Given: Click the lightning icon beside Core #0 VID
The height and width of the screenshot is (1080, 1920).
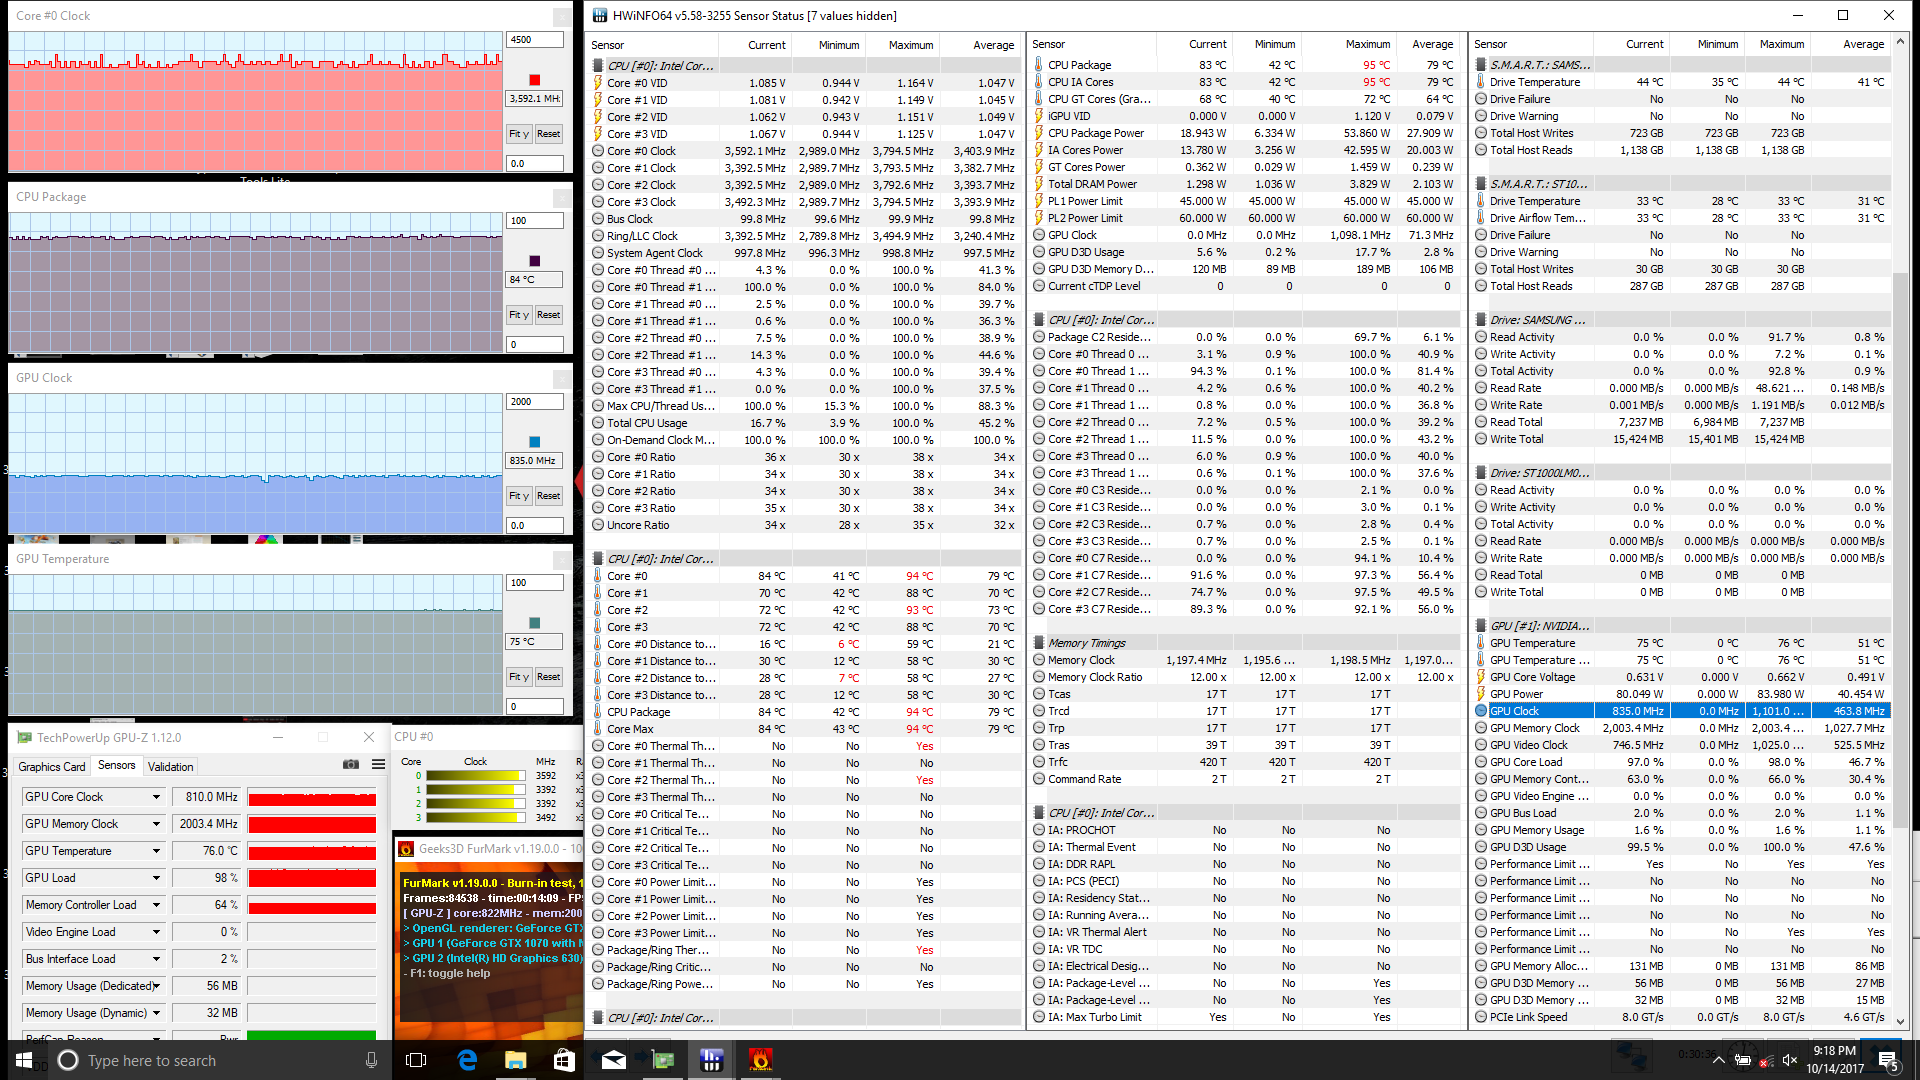Looking at the screenshot, I should pos(598,83).
